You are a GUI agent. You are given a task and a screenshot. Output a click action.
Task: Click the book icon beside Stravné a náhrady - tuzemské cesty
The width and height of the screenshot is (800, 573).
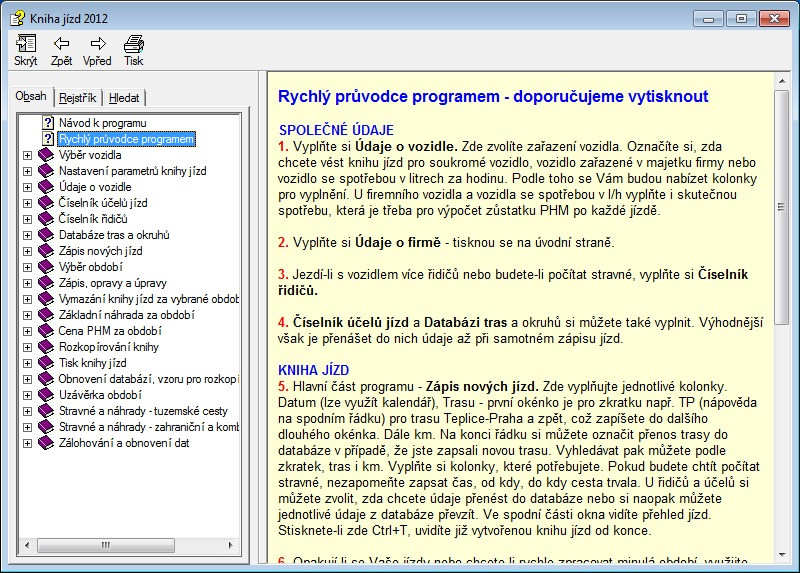coord(46,411)
